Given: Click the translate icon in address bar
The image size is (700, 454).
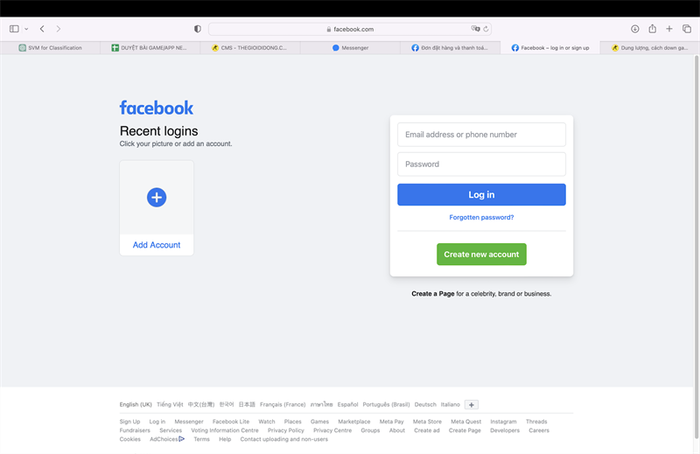Looking at the screenshot, I should click(x=475, y=29).
